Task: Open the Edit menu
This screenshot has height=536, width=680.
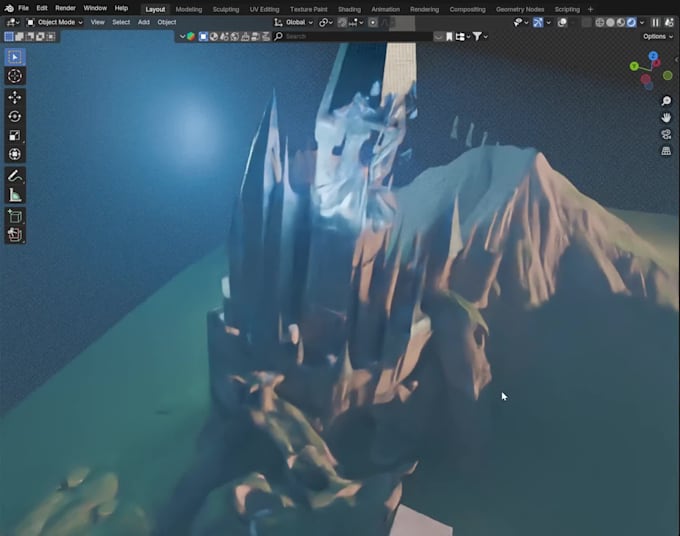Action: click(42, 8)
